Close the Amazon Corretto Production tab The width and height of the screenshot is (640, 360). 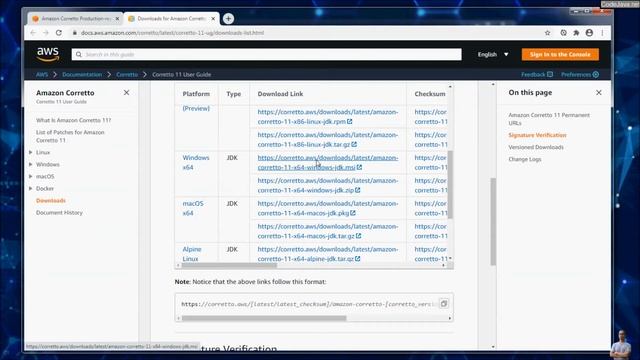click(117, 19)
